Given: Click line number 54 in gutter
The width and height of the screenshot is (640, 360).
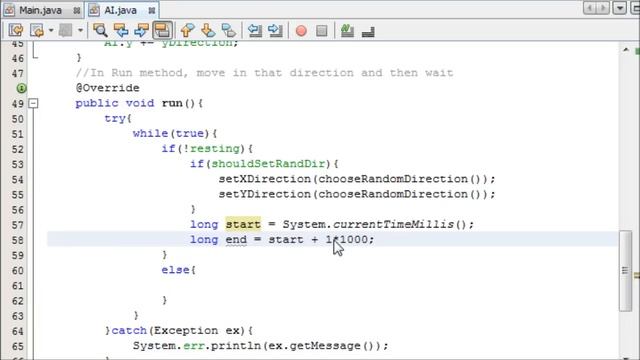Looking at the screenshot, I should pyautogui.click(x=18, y=180).
